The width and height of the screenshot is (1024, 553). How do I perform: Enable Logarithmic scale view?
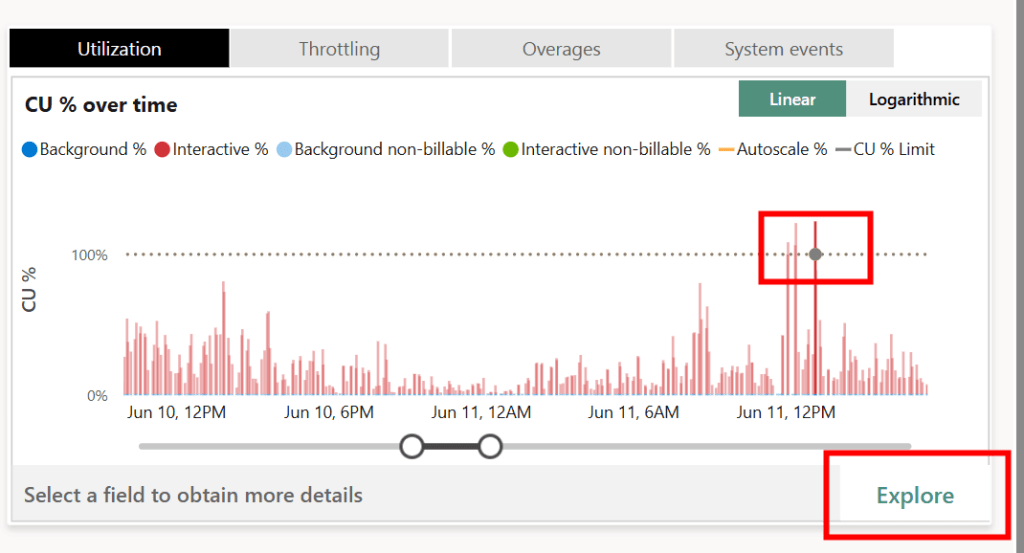tap(913, 99)
